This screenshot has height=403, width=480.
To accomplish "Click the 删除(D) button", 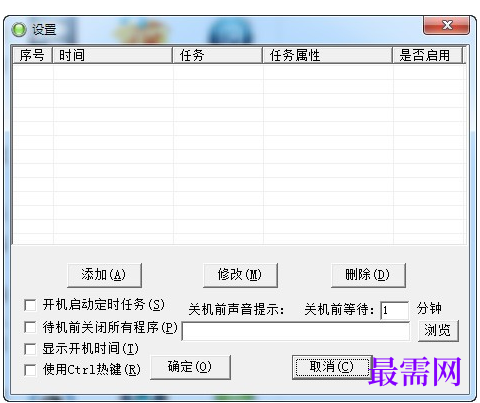I will (x=368, y=275).
